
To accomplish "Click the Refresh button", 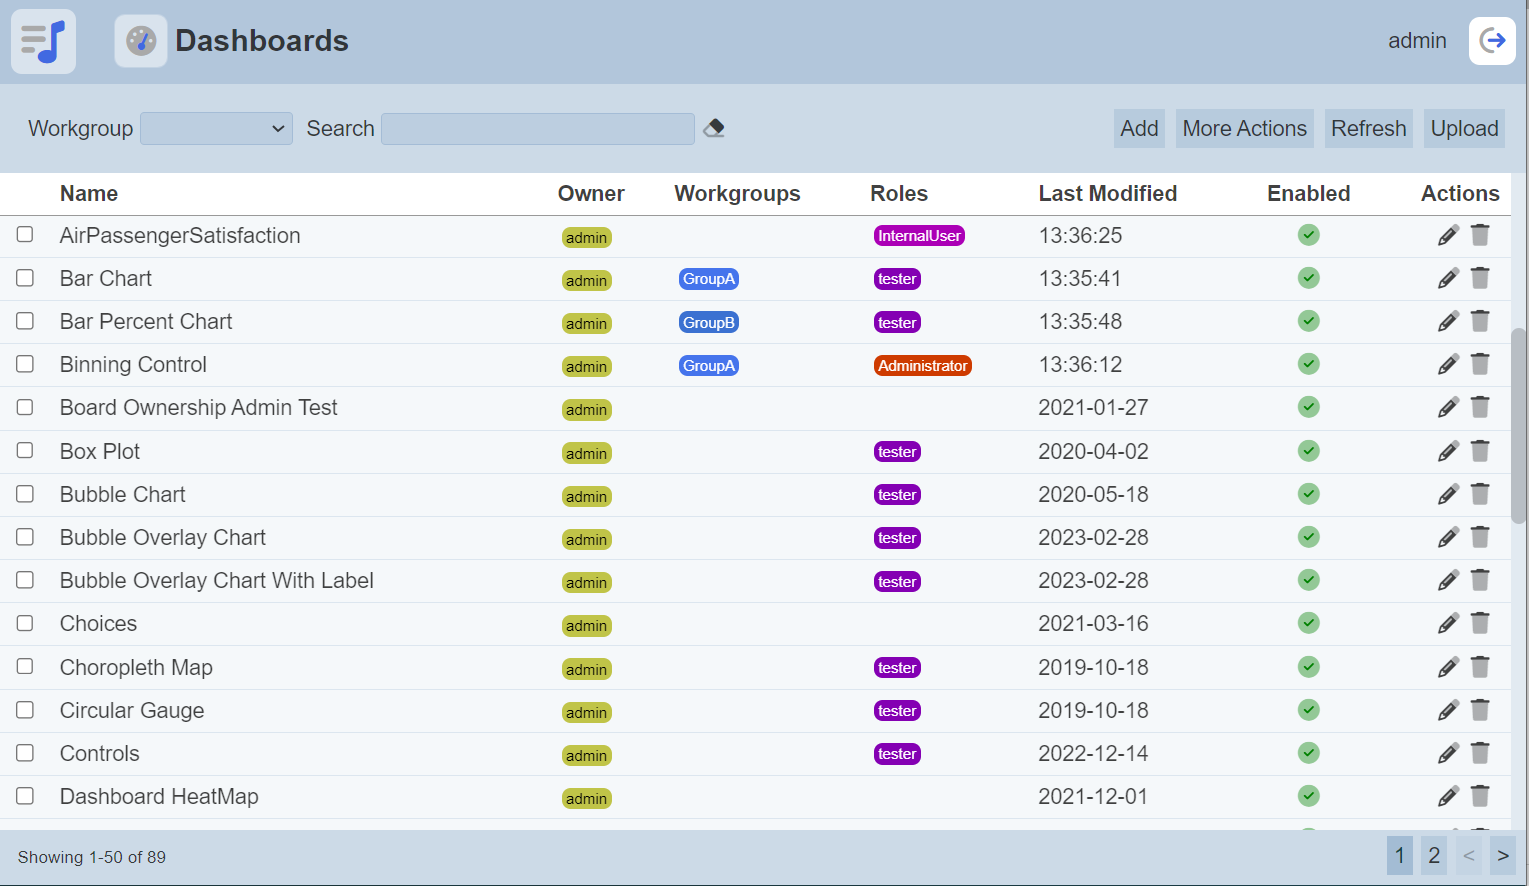I will pyautogui.click(x=1368, y=128).
